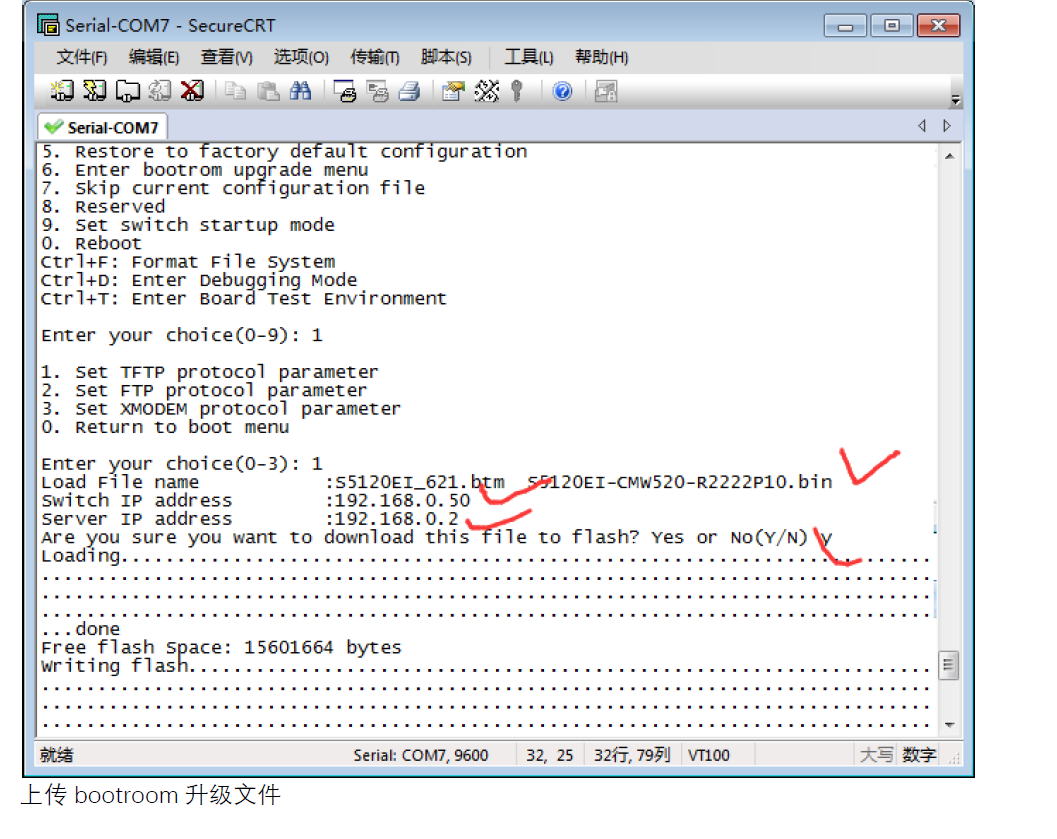
Task: Open the 编辑(E) menu
Action: coord(154,57)
